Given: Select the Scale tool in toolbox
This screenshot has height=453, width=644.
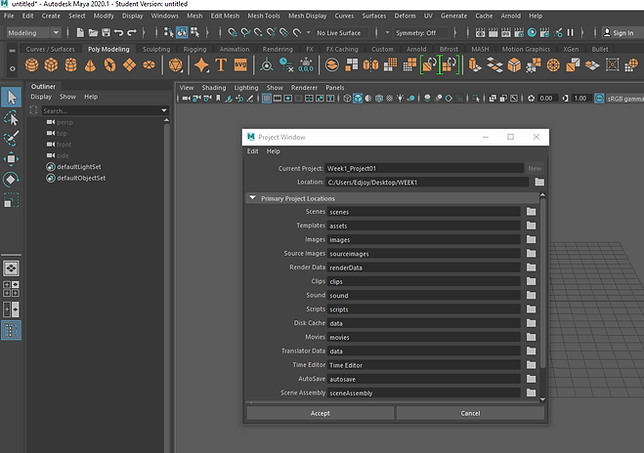Looking at the screenshot, I should [11, 200].
